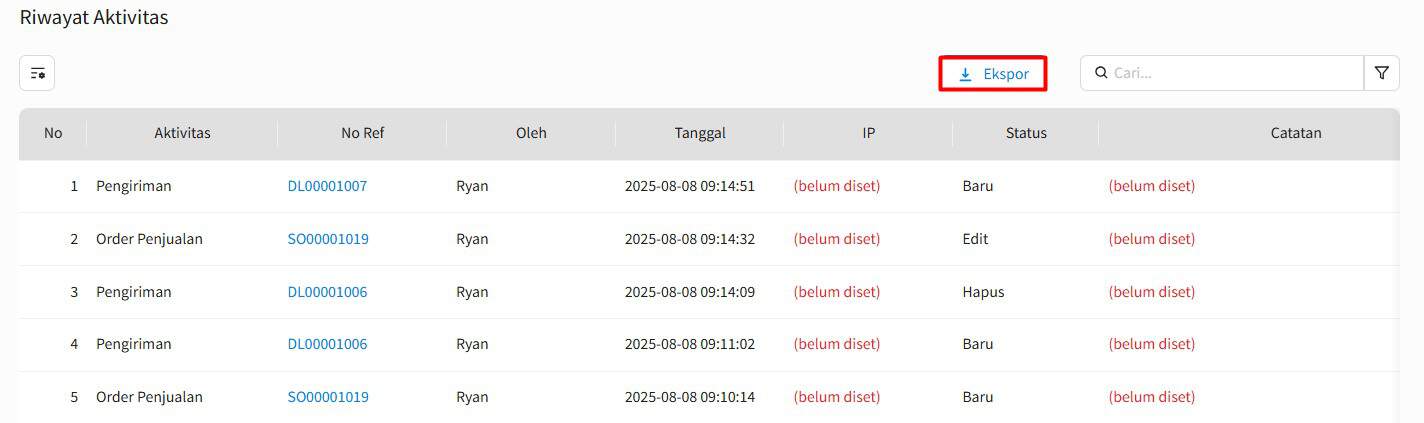1424x423 pixels.
Task: Sort by the No Ref column header
Action: click(362, 133)
